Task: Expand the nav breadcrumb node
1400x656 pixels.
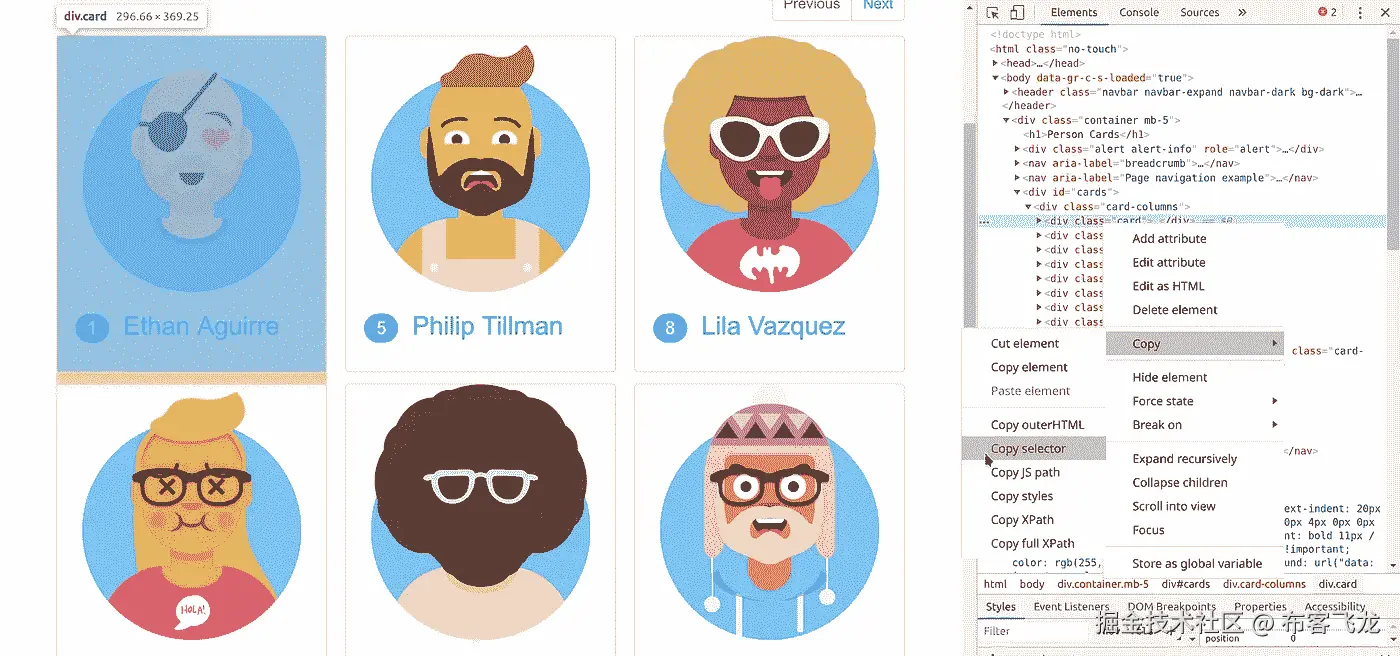Action: click(1017, 164)
